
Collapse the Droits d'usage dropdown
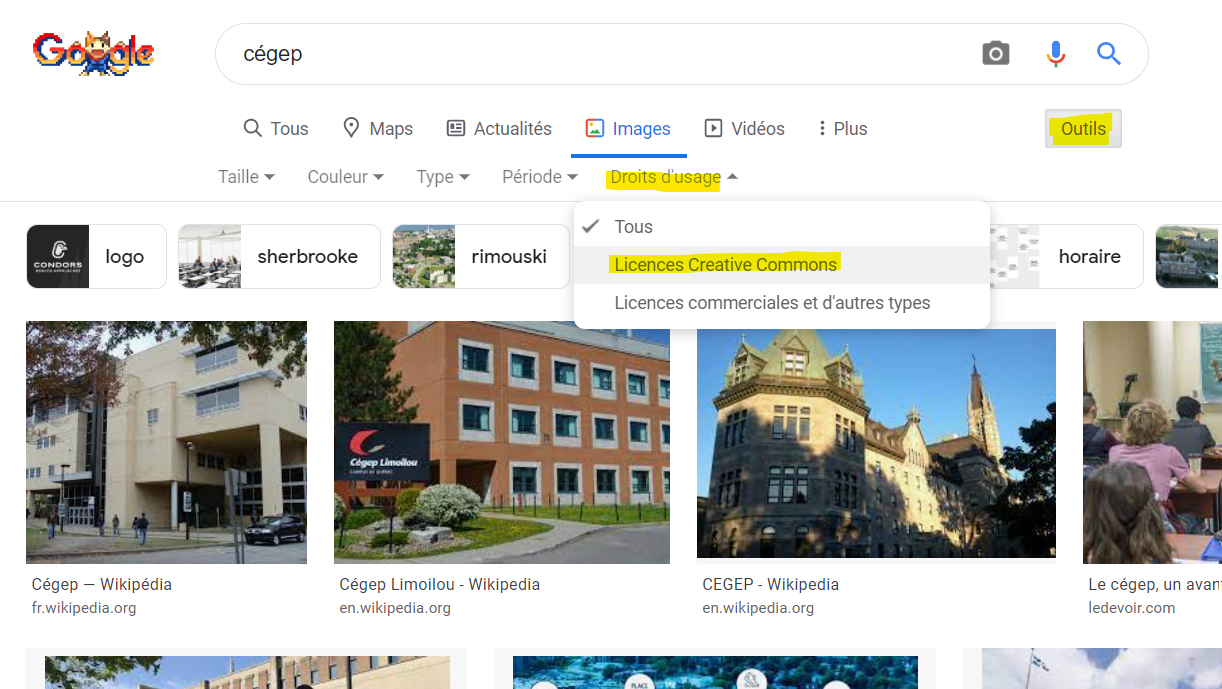tap(674, 177)
